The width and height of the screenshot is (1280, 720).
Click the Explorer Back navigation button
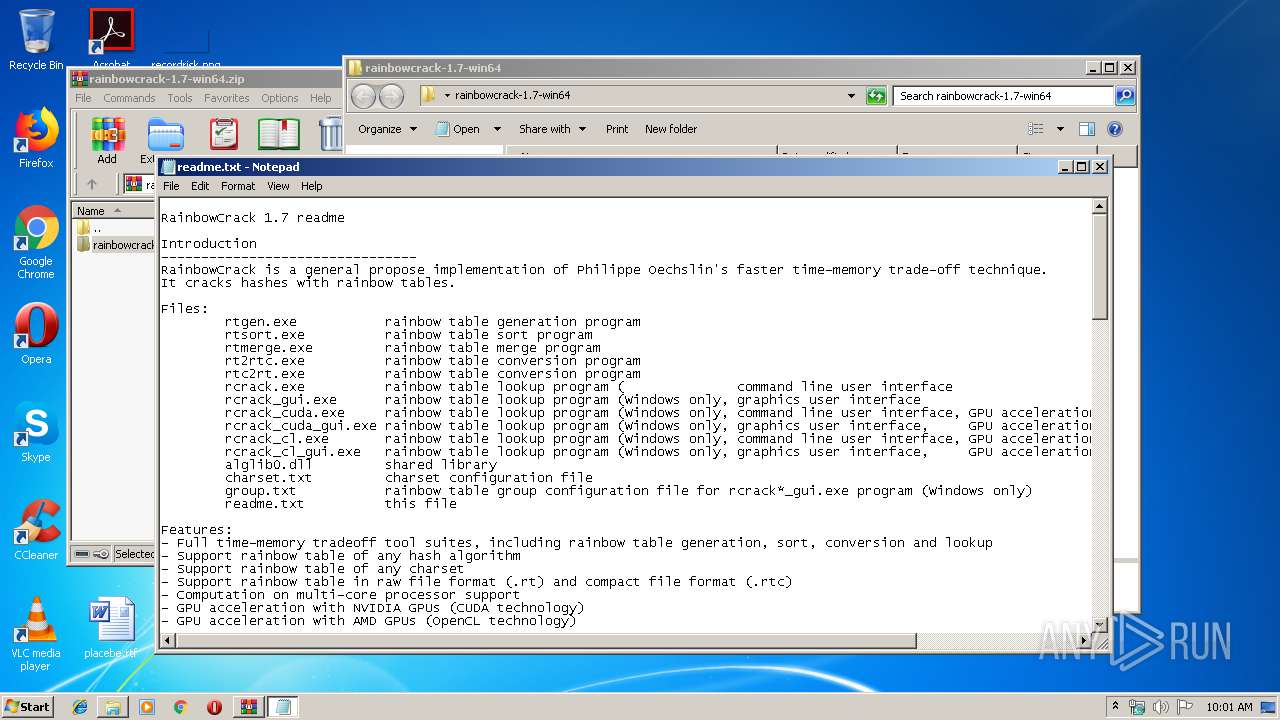click(x=363, y=96)
